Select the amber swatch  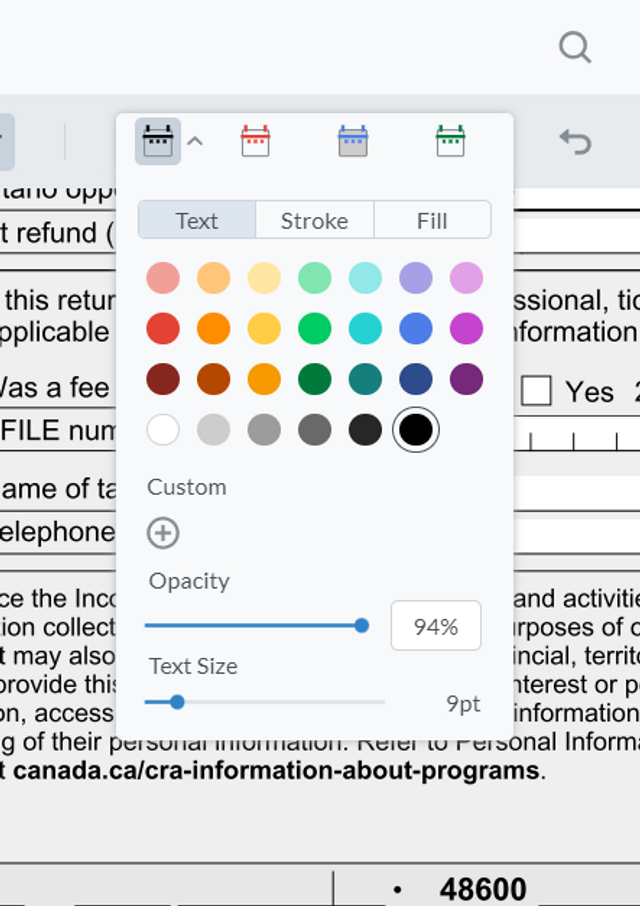coord(264,379)
